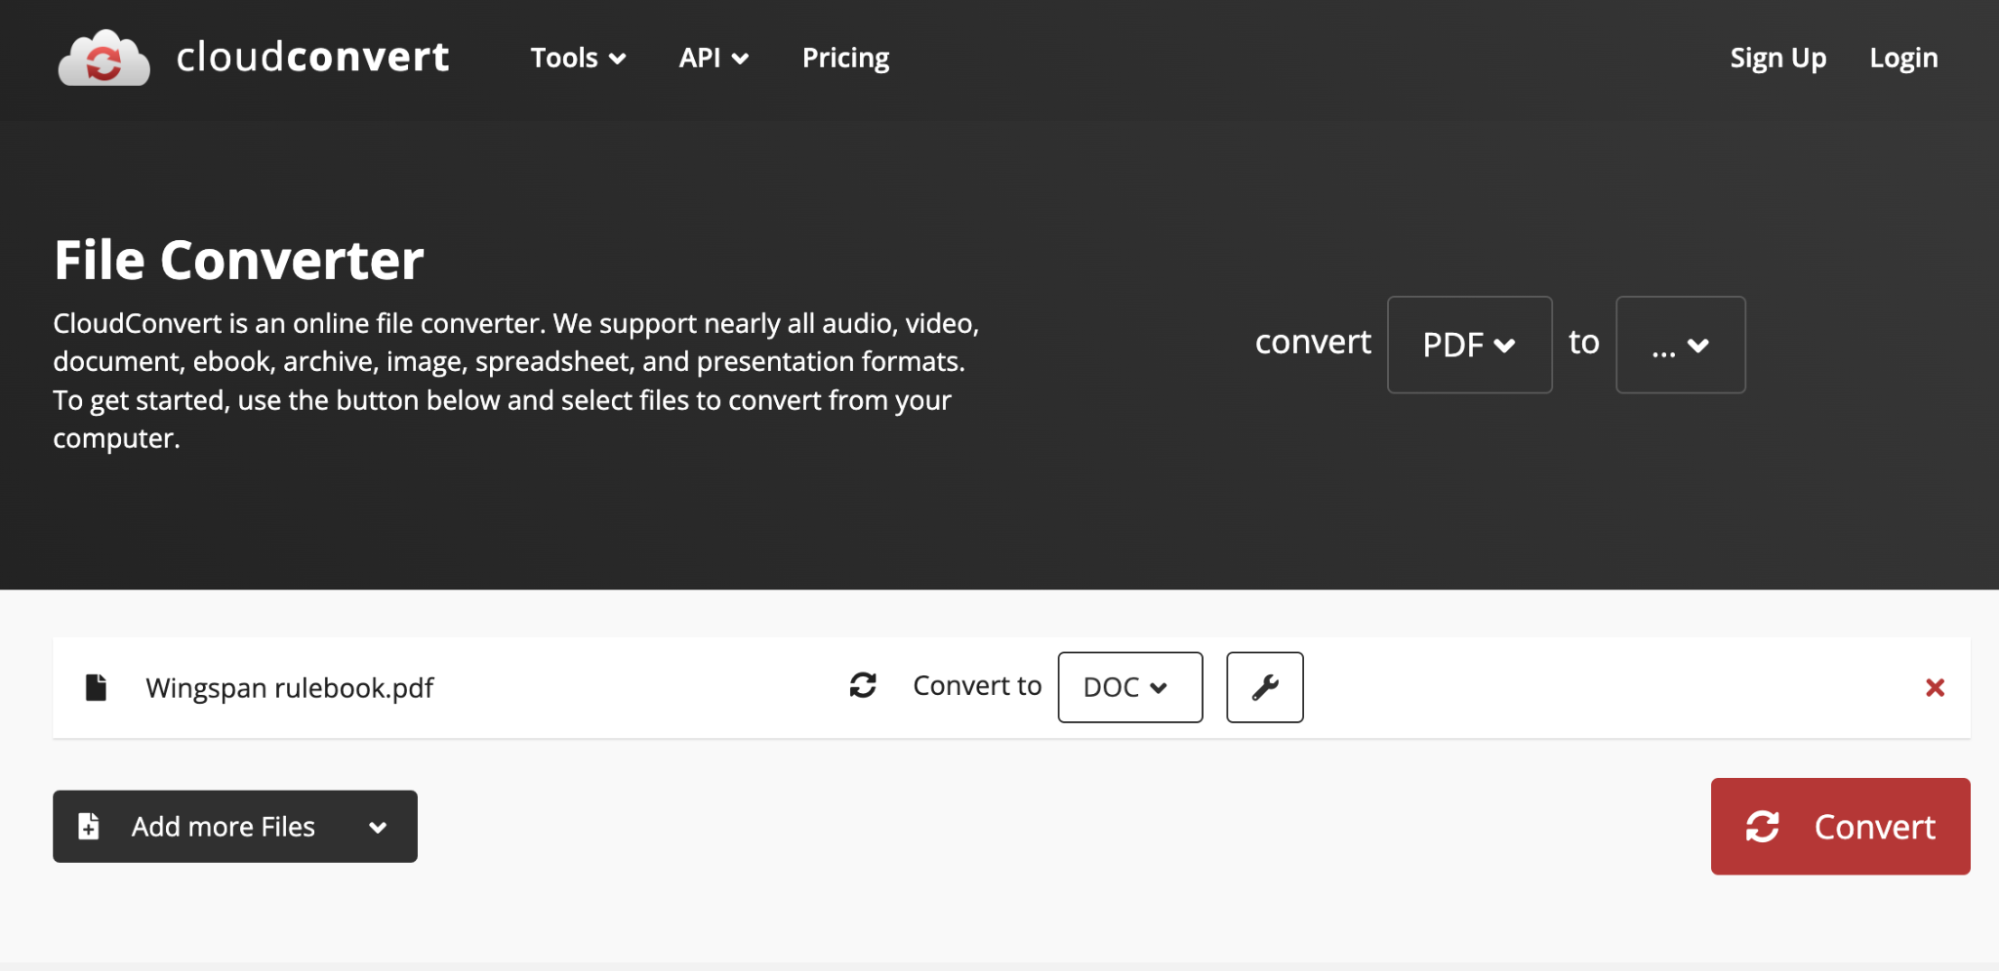The image size is (1999, 972).
Task: Click the red Convert button
Action: [1840, 826]
